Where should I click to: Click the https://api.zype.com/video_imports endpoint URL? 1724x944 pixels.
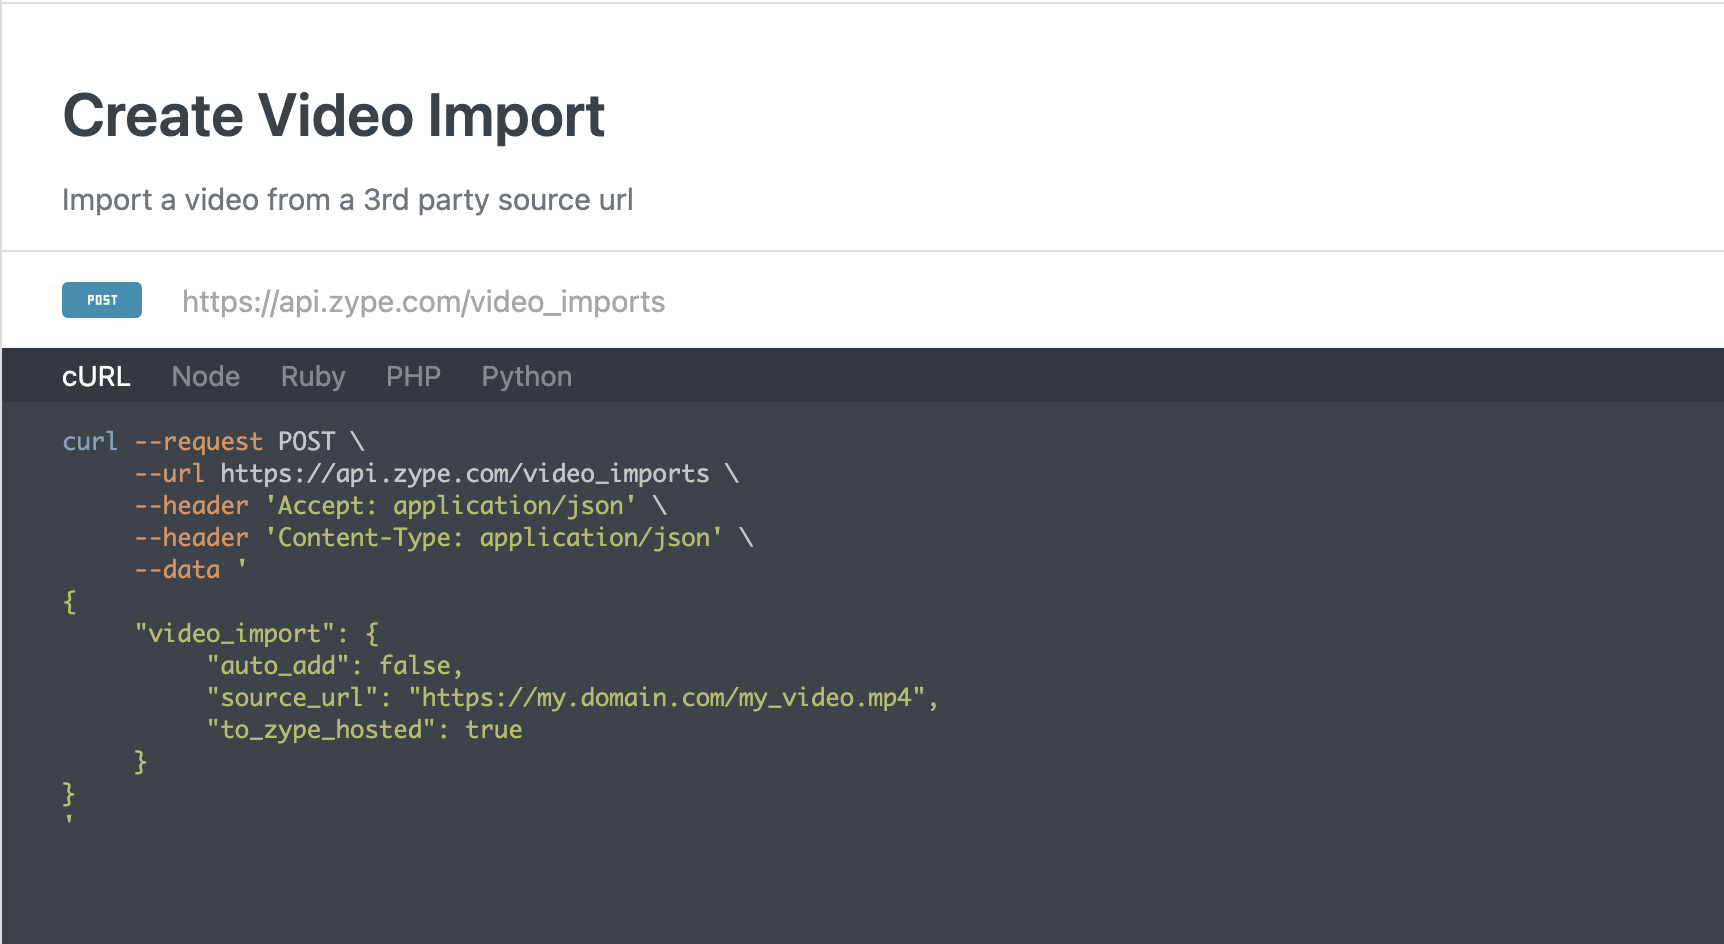point(423,302)
